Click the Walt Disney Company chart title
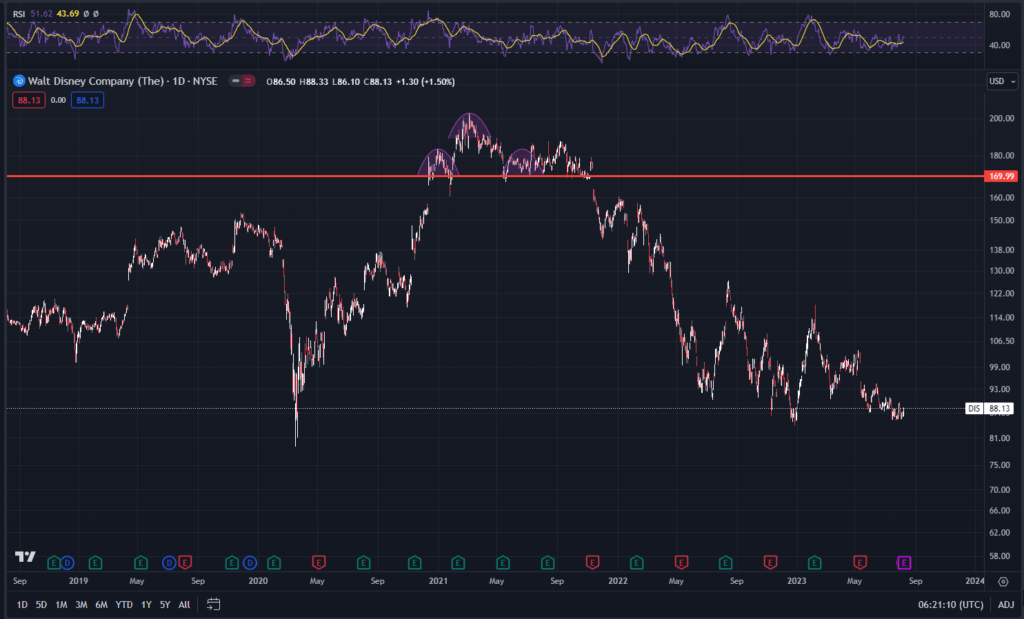 click(122, 81)
